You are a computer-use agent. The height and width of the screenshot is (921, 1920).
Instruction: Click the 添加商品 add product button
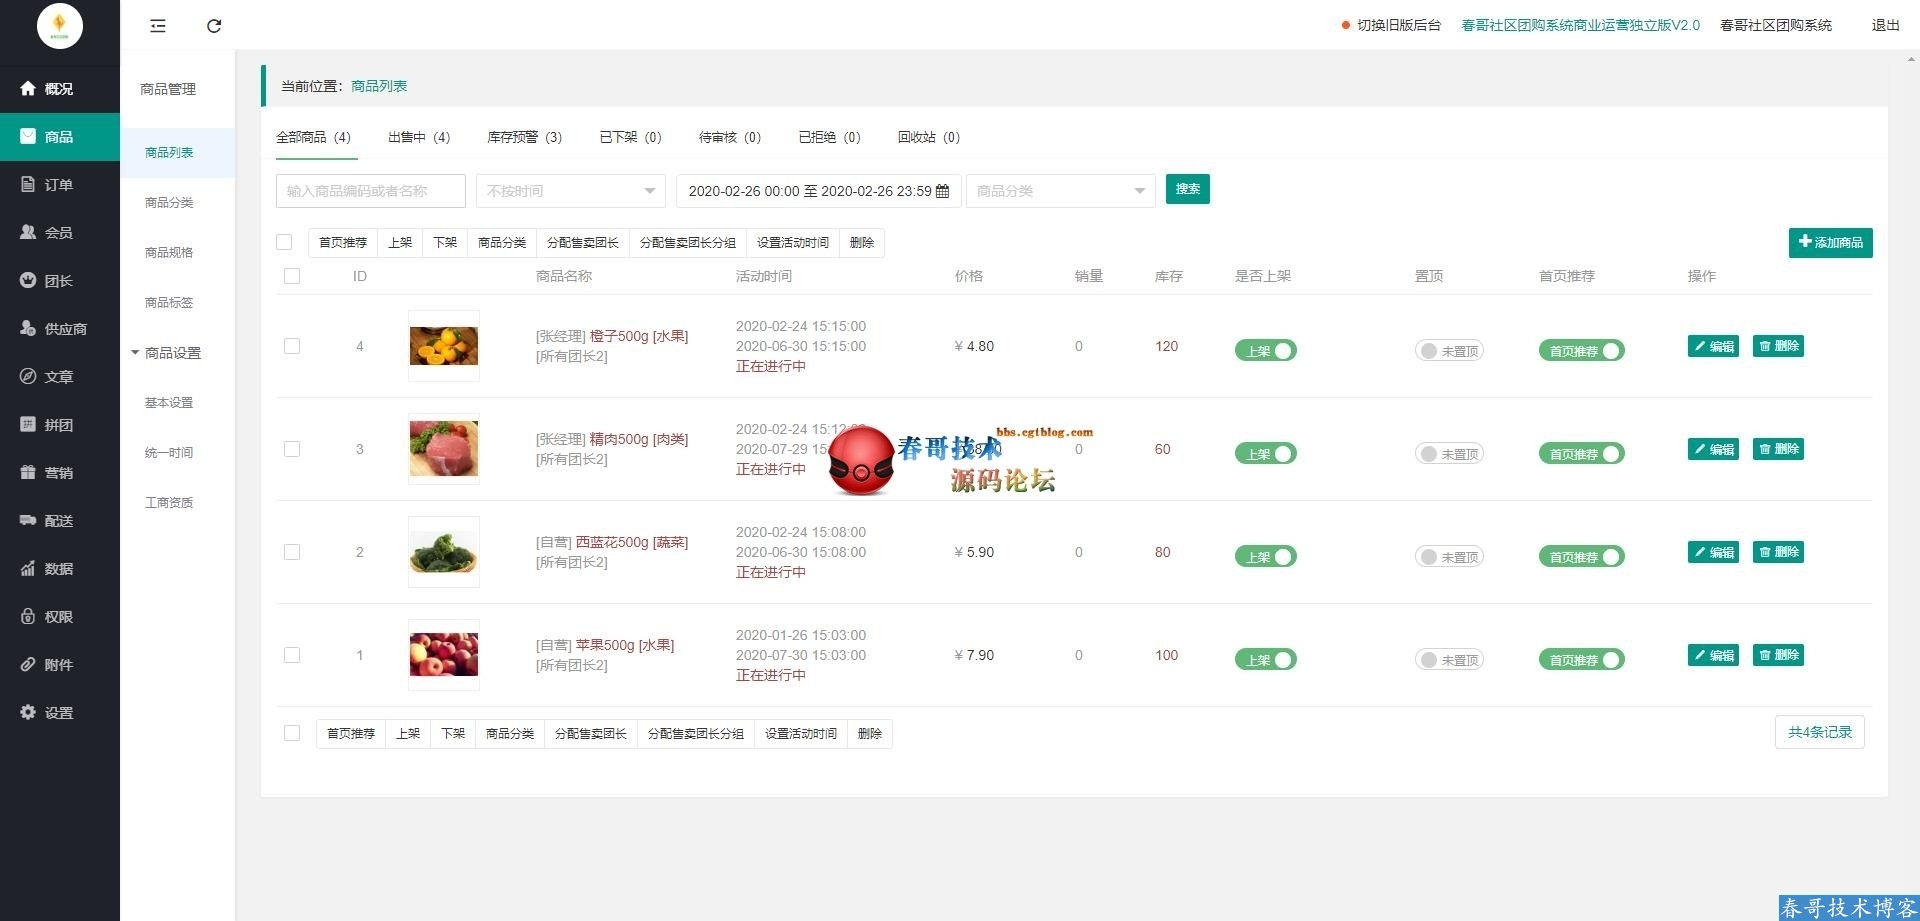(x=1830, y=242)
